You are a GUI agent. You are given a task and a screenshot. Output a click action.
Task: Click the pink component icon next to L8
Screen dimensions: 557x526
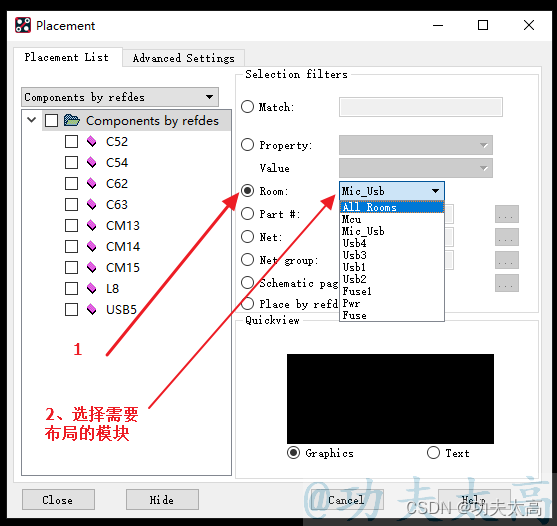pyautogui.click(x=92, y=288)
